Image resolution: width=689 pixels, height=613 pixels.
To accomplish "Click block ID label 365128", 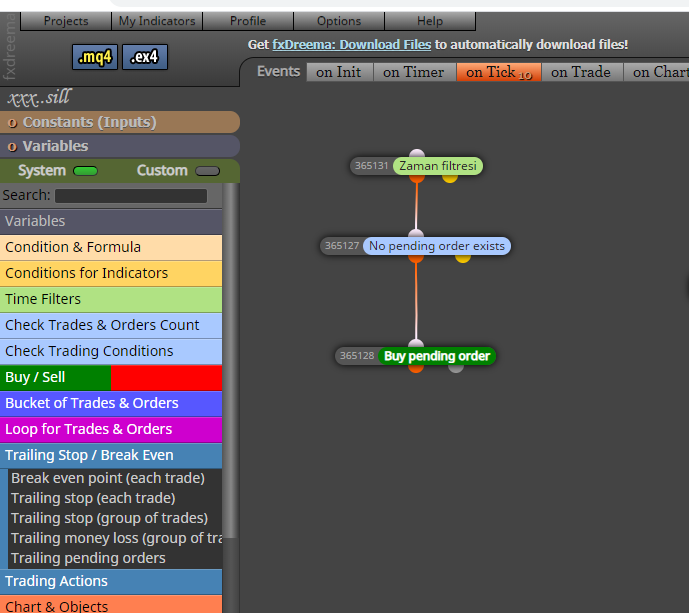I will tap(357, 356).
